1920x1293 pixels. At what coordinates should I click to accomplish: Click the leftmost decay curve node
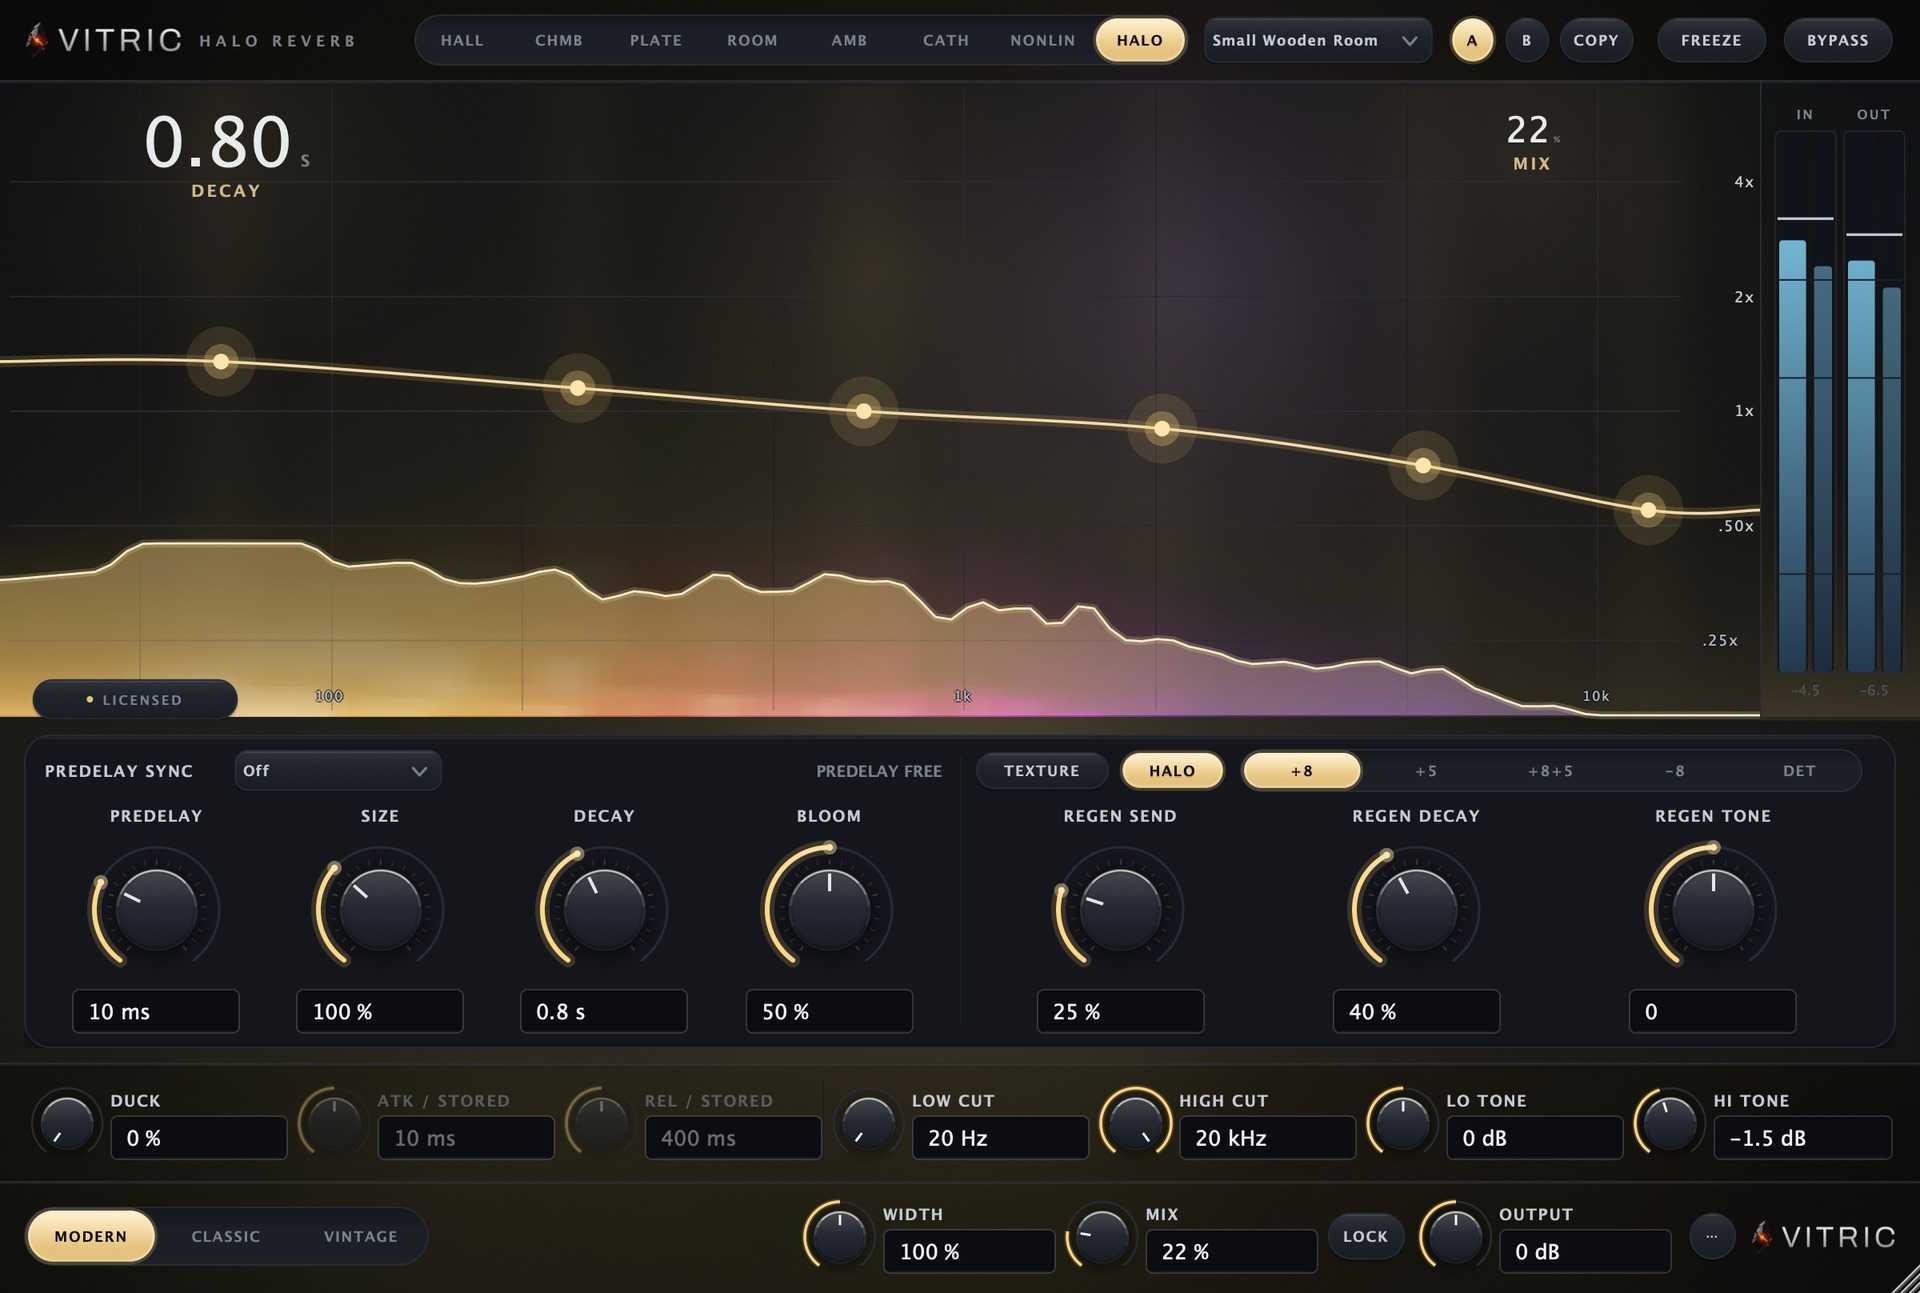coord(221,362)
